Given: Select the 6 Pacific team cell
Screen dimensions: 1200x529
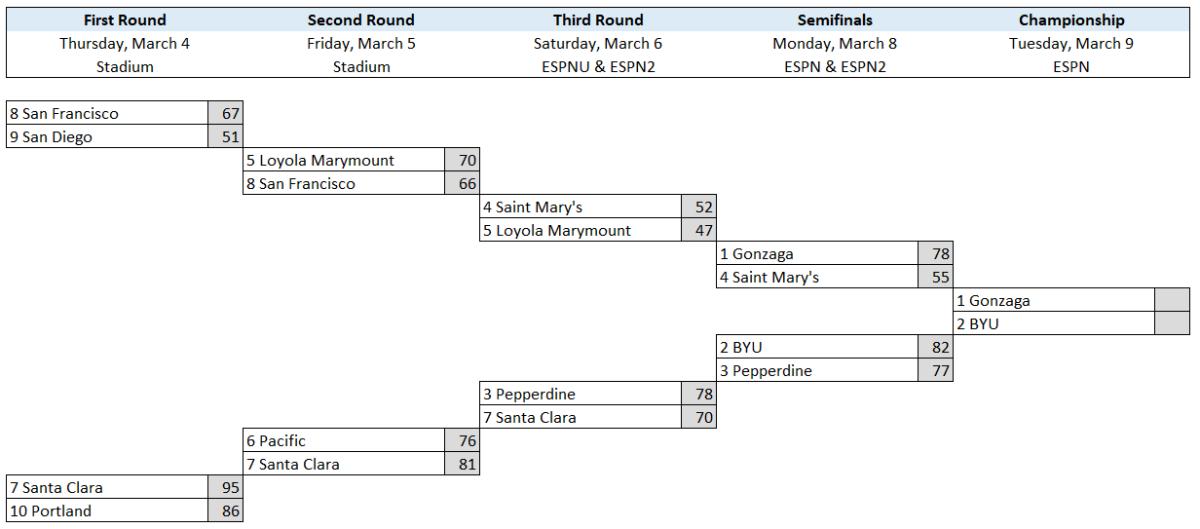Looking at the screenshot, I should [342, 441].
